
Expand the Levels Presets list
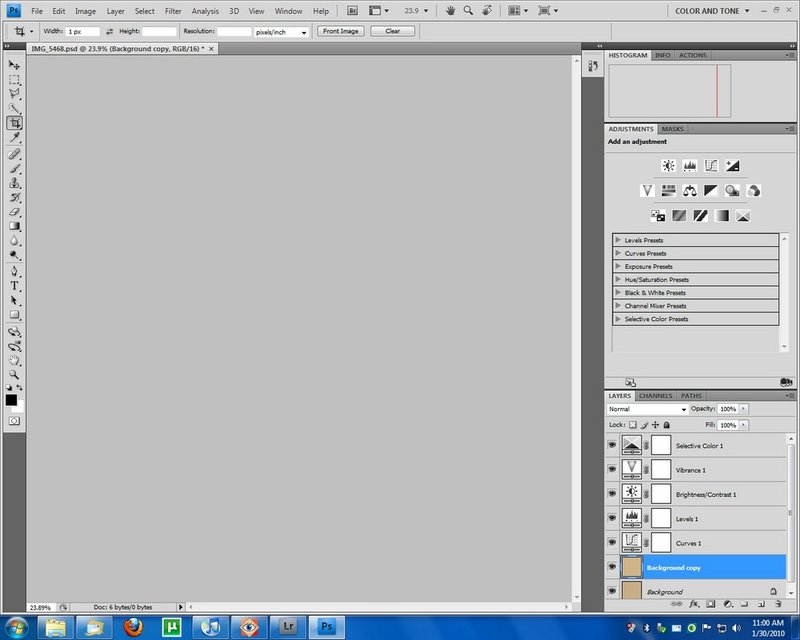pyautogui.click(x=619, y=240)
